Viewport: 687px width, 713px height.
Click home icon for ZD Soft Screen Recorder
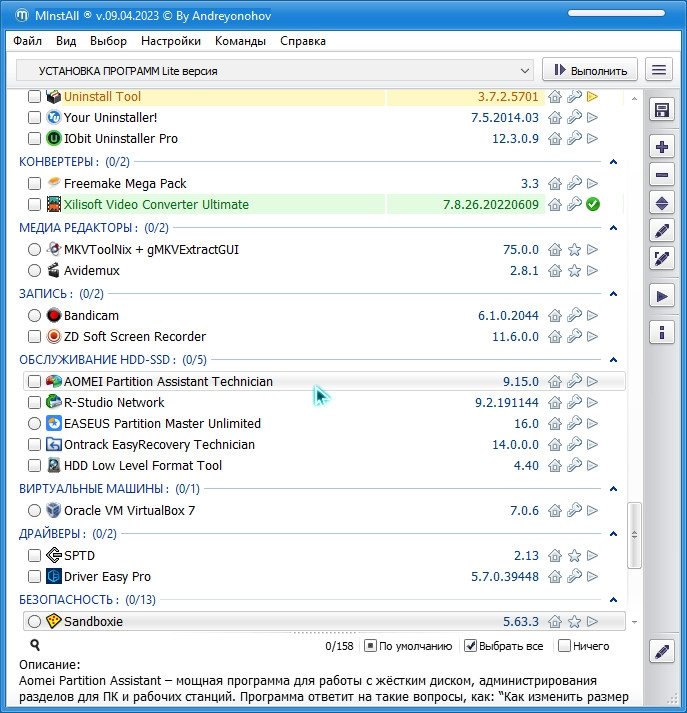[x=555, y=336]
